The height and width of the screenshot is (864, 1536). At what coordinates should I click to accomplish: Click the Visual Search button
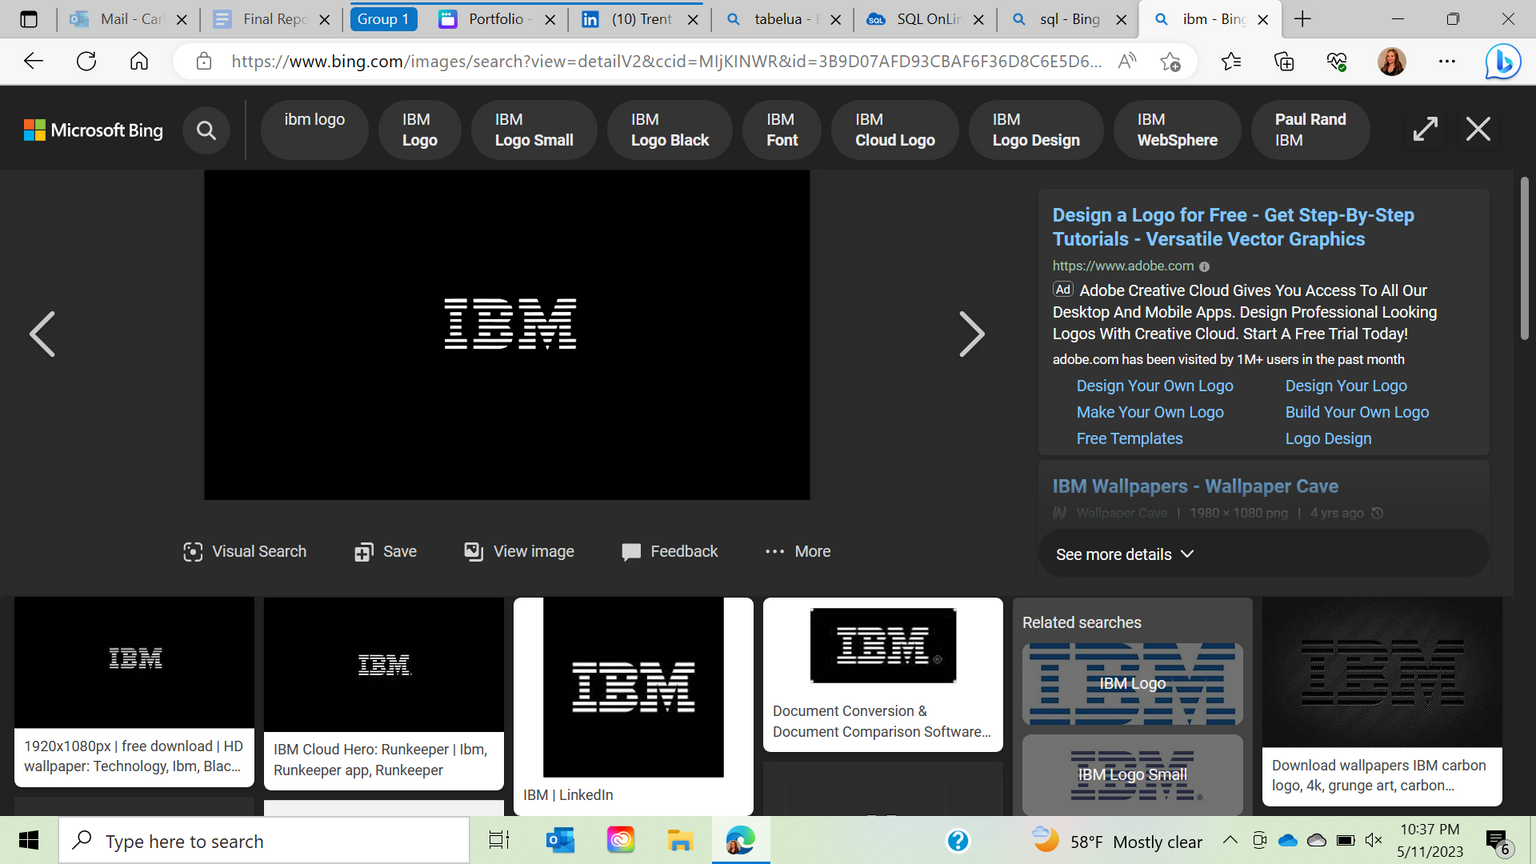245,552
